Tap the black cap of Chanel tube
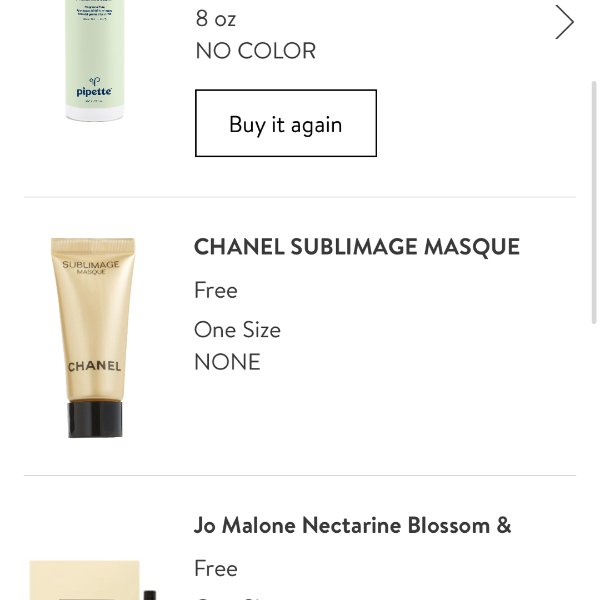This screenshot has height=600, width=600. tap(95, 419)
